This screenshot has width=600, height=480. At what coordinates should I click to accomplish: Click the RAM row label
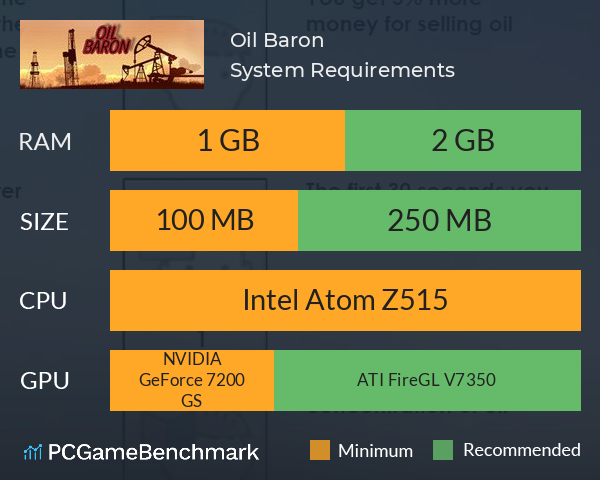[45, 142]
